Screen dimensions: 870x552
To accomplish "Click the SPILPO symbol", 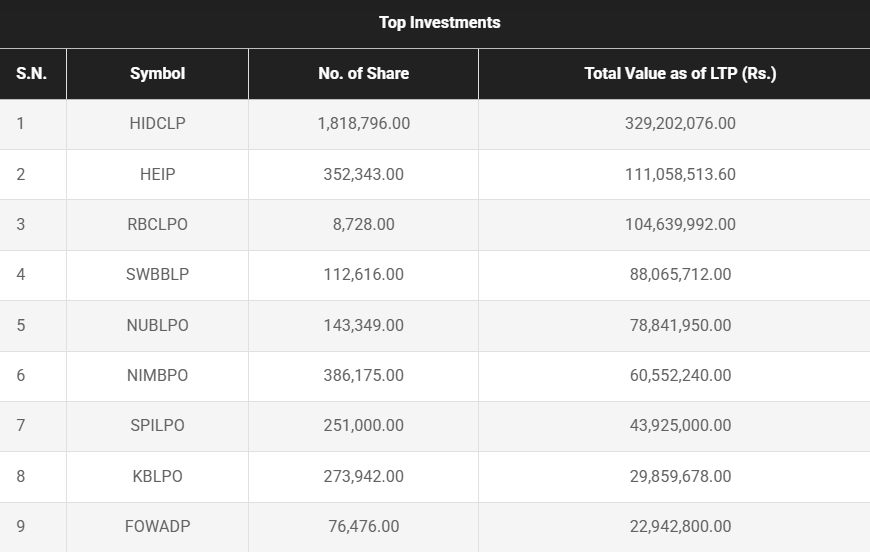I will (157, 425).
